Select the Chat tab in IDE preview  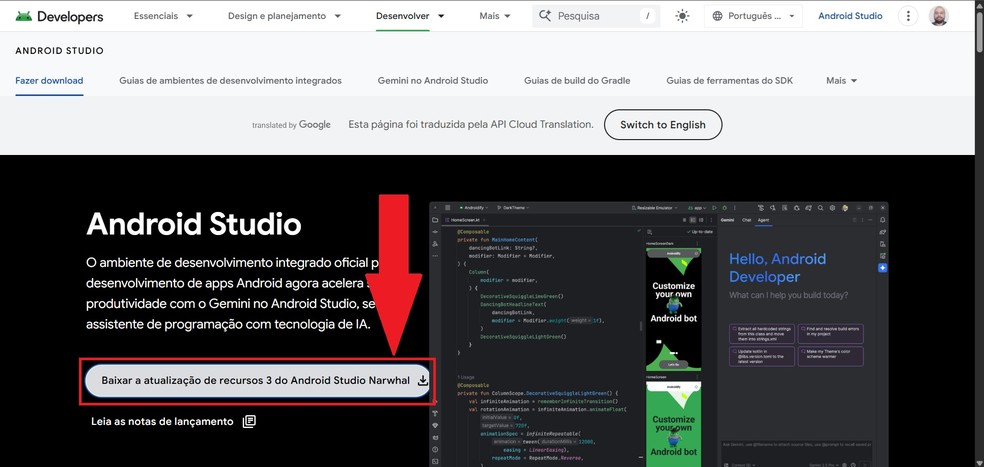coord(746,220)
